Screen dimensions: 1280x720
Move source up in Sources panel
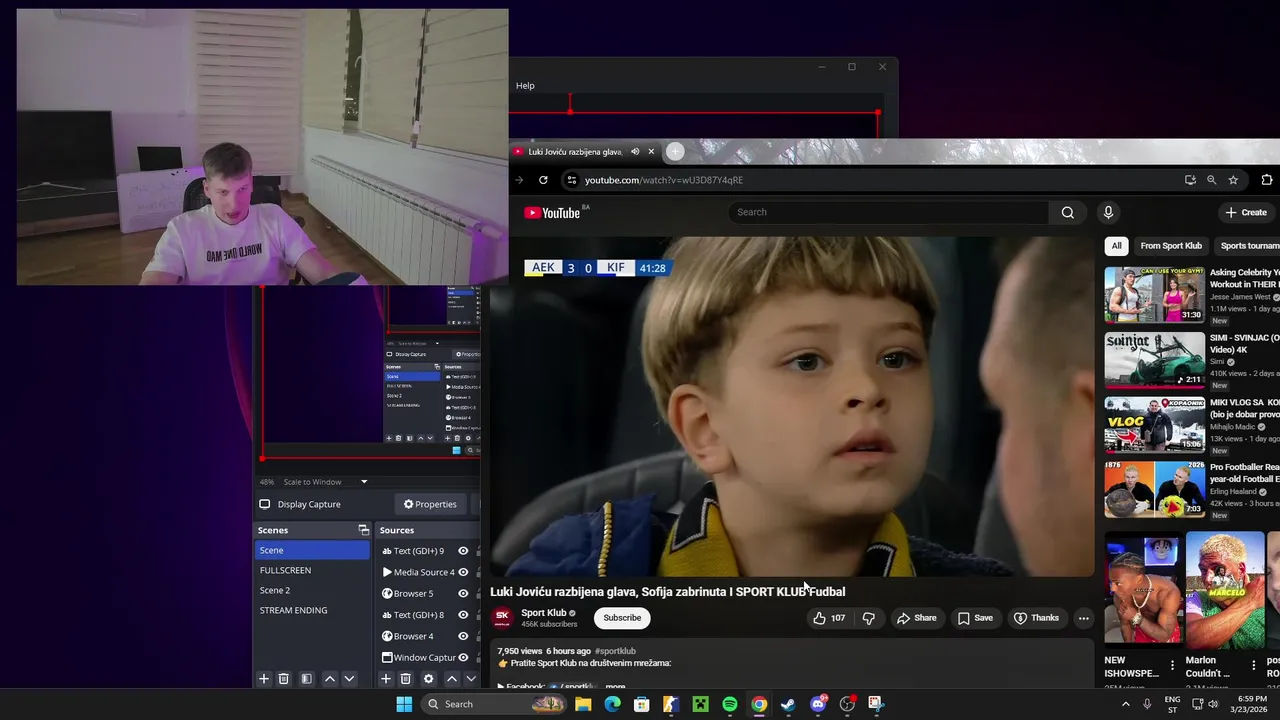tap(452, 679)
